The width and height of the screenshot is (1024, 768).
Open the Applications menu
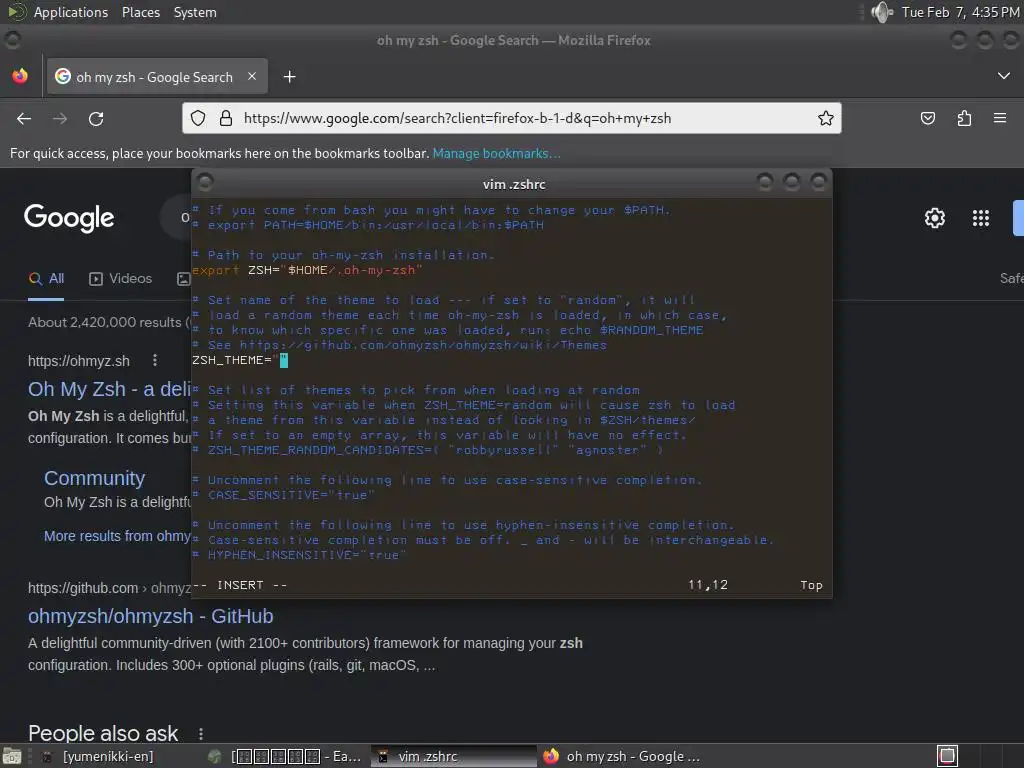pyautogui.click(x=71, y=12)
